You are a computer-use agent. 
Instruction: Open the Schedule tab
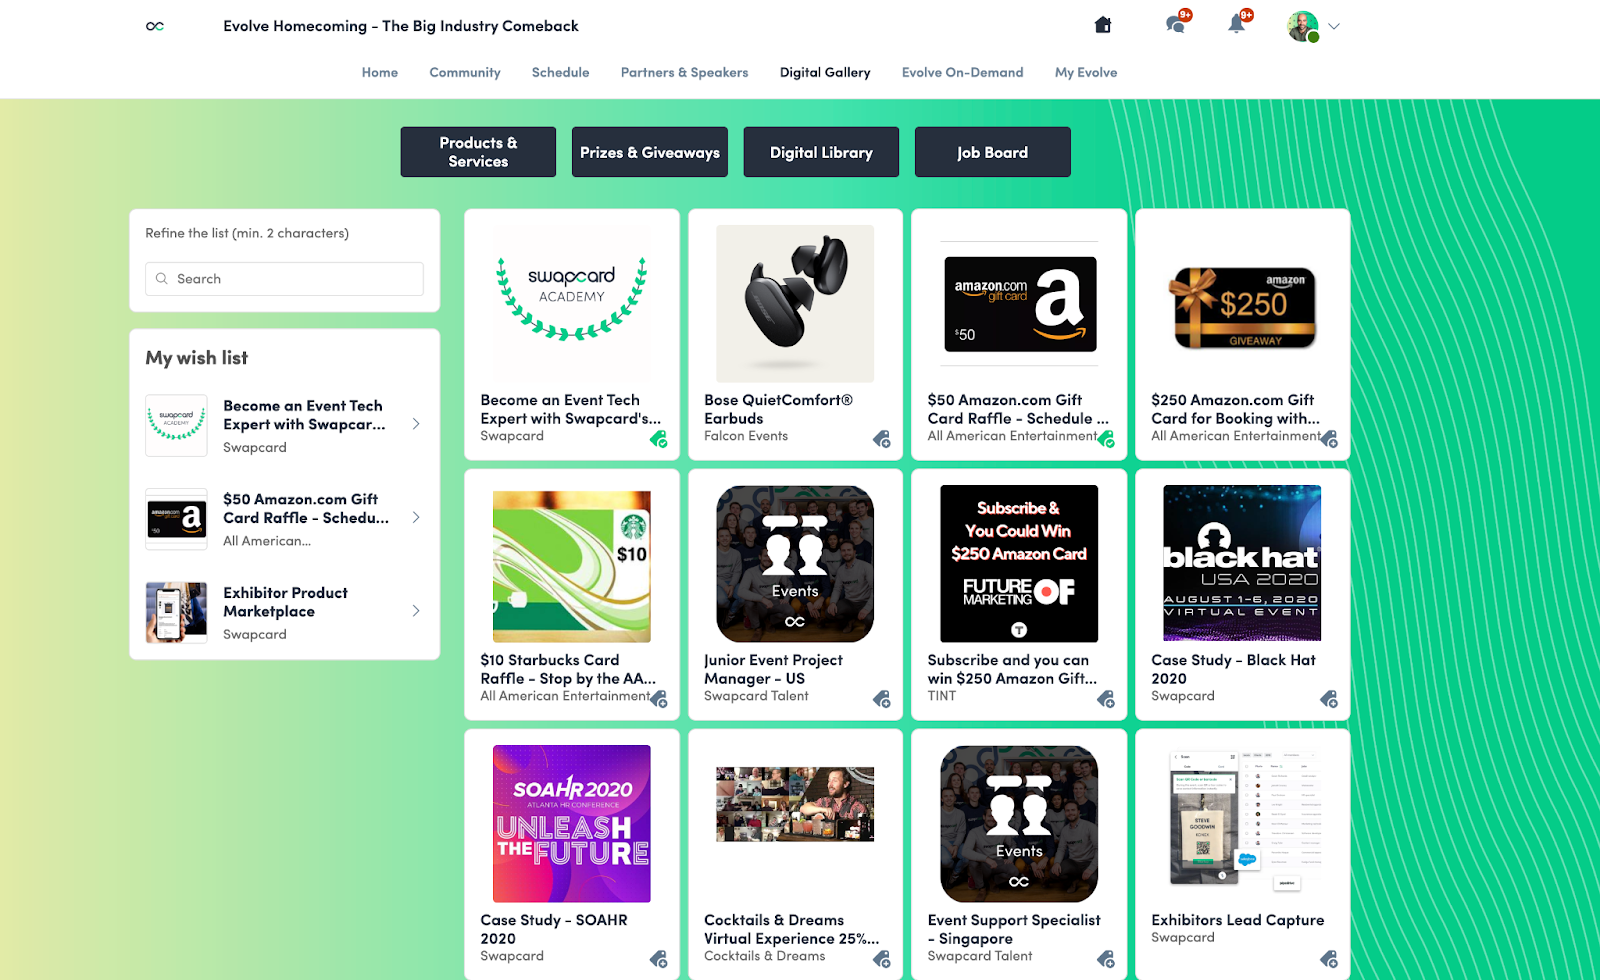click(x=560, y=72)
